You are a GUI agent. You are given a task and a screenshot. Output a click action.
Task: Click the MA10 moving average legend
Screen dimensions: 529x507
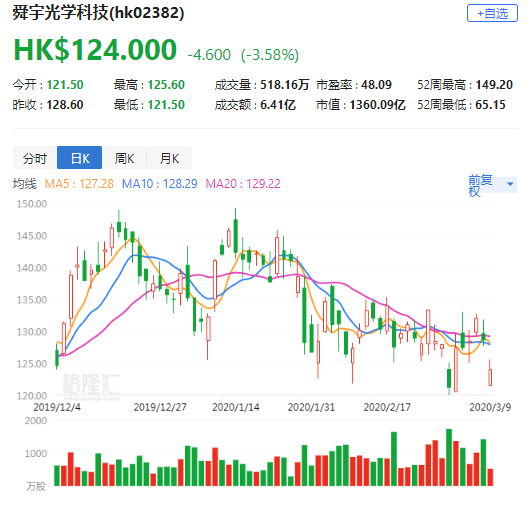(159, 184)
